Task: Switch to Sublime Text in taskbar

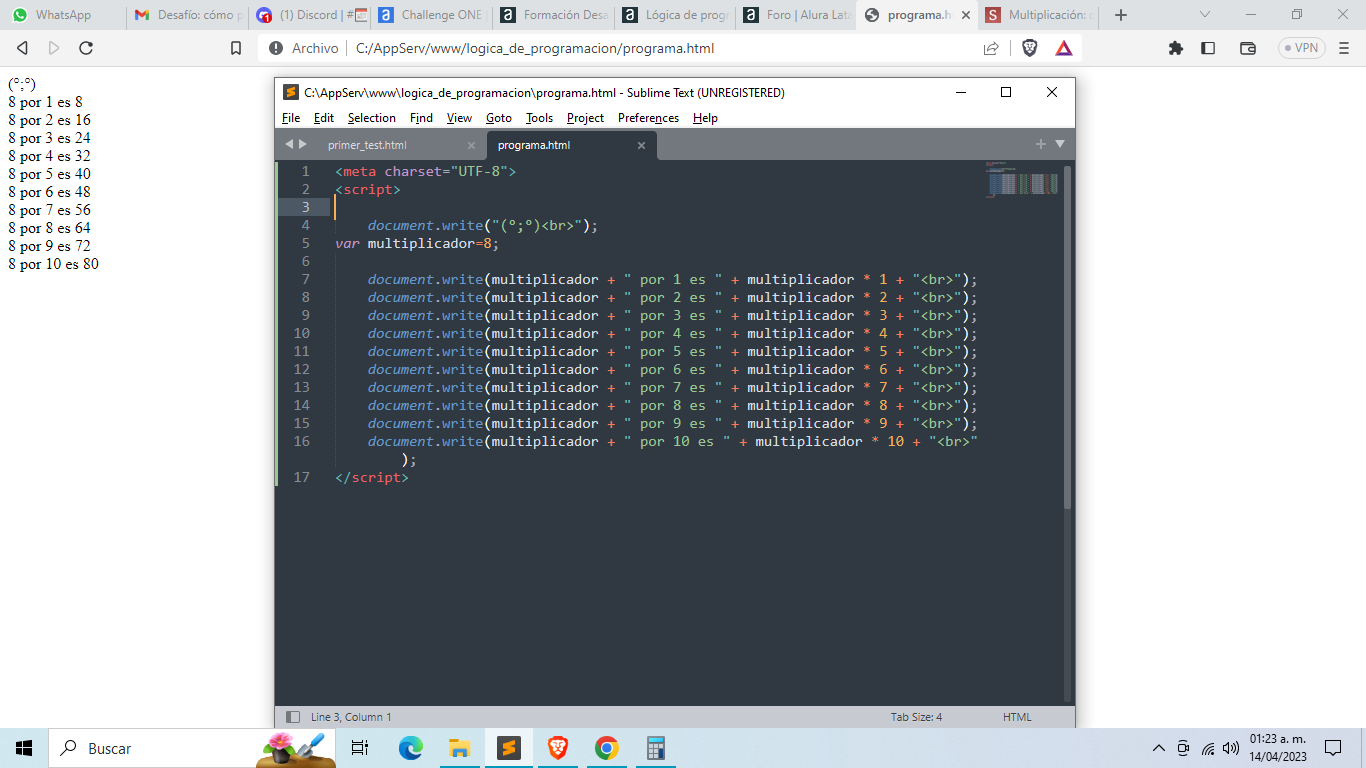Action: [x=509, y=748]
